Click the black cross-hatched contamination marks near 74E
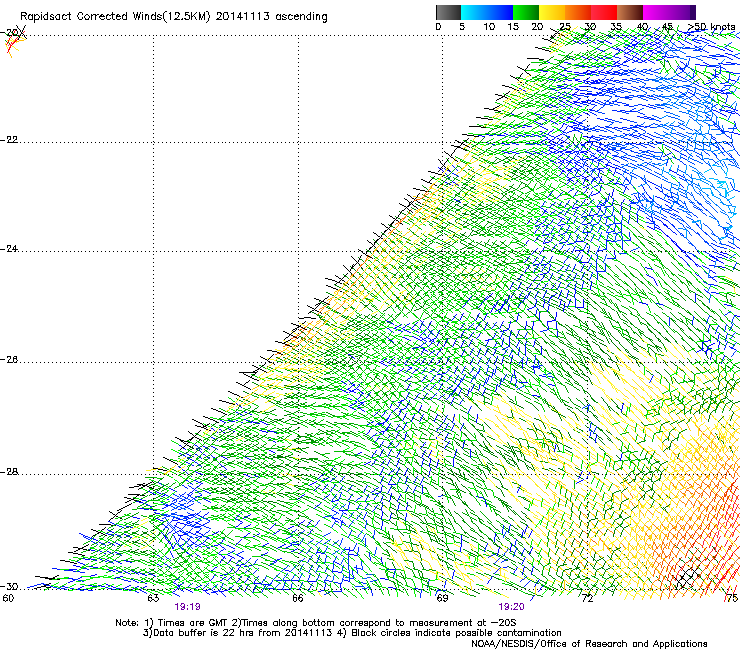 (x=689, y=576)
